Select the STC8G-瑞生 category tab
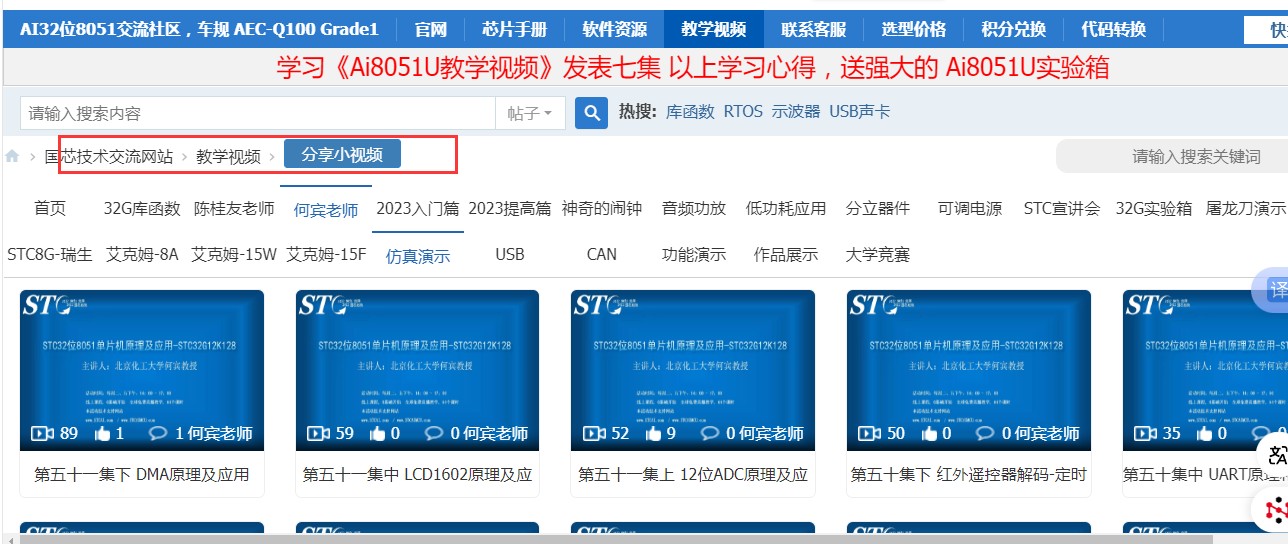 tap(50, 254)
